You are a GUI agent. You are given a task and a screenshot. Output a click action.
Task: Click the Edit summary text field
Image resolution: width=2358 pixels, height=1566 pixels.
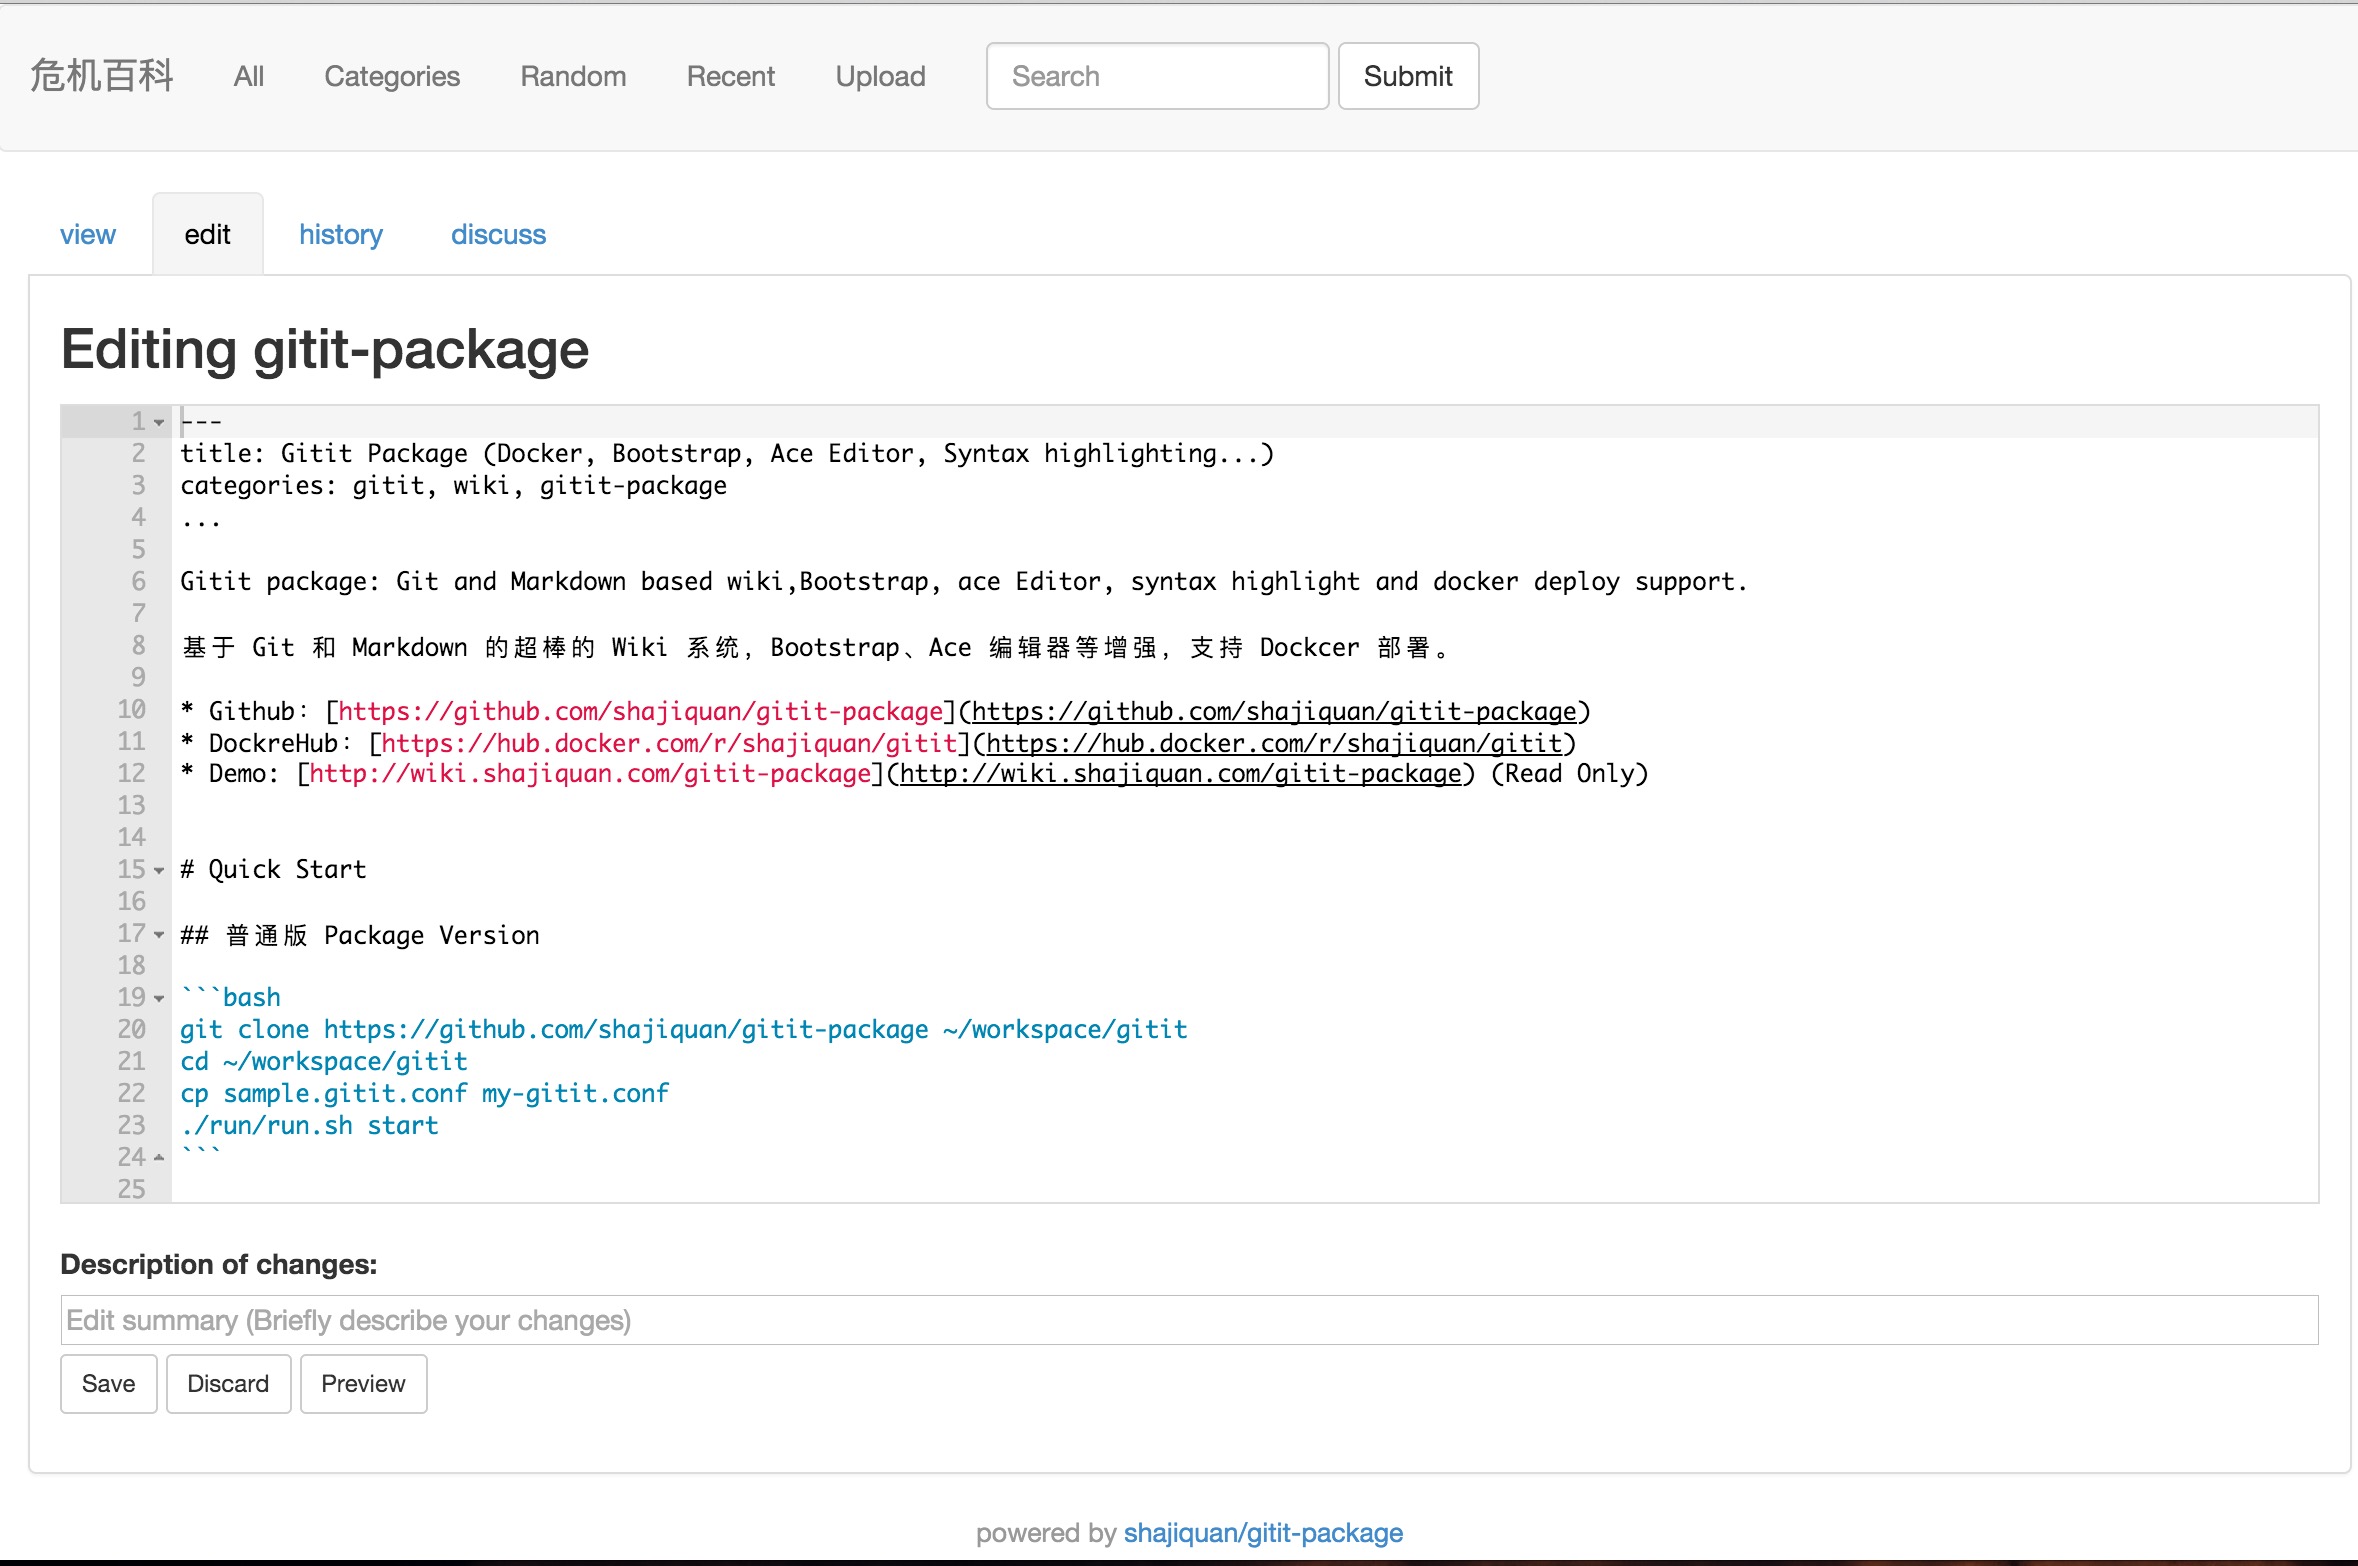point(1189,1320)
